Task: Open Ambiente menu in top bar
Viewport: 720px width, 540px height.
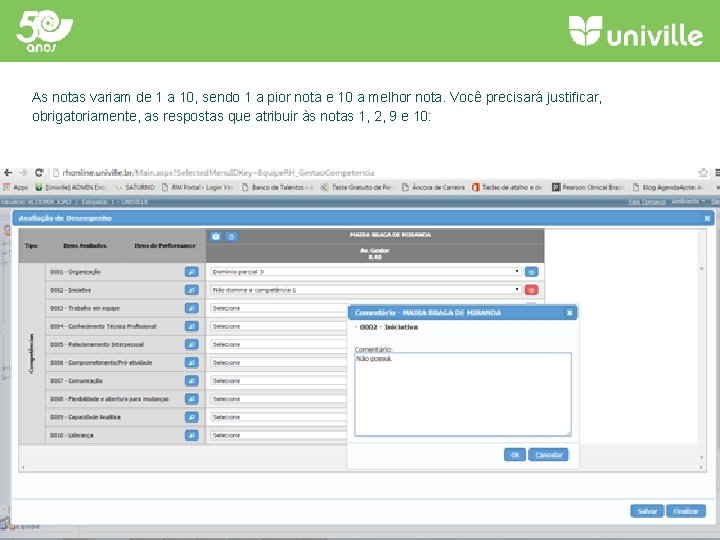Action: pyautogui.click(x=688, y=202)
